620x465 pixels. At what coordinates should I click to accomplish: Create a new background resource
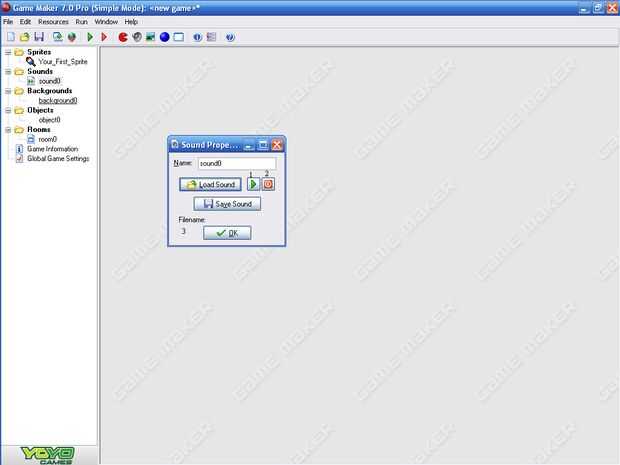tap(150, 37)
